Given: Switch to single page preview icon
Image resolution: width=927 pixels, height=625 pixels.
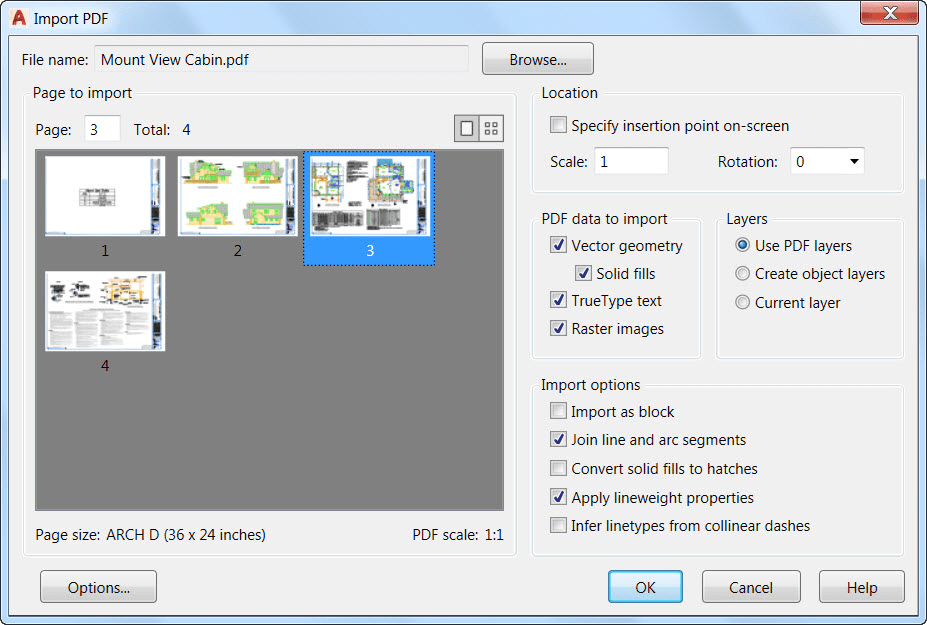Looking at the screenshot, I should [x=466, y=128].
